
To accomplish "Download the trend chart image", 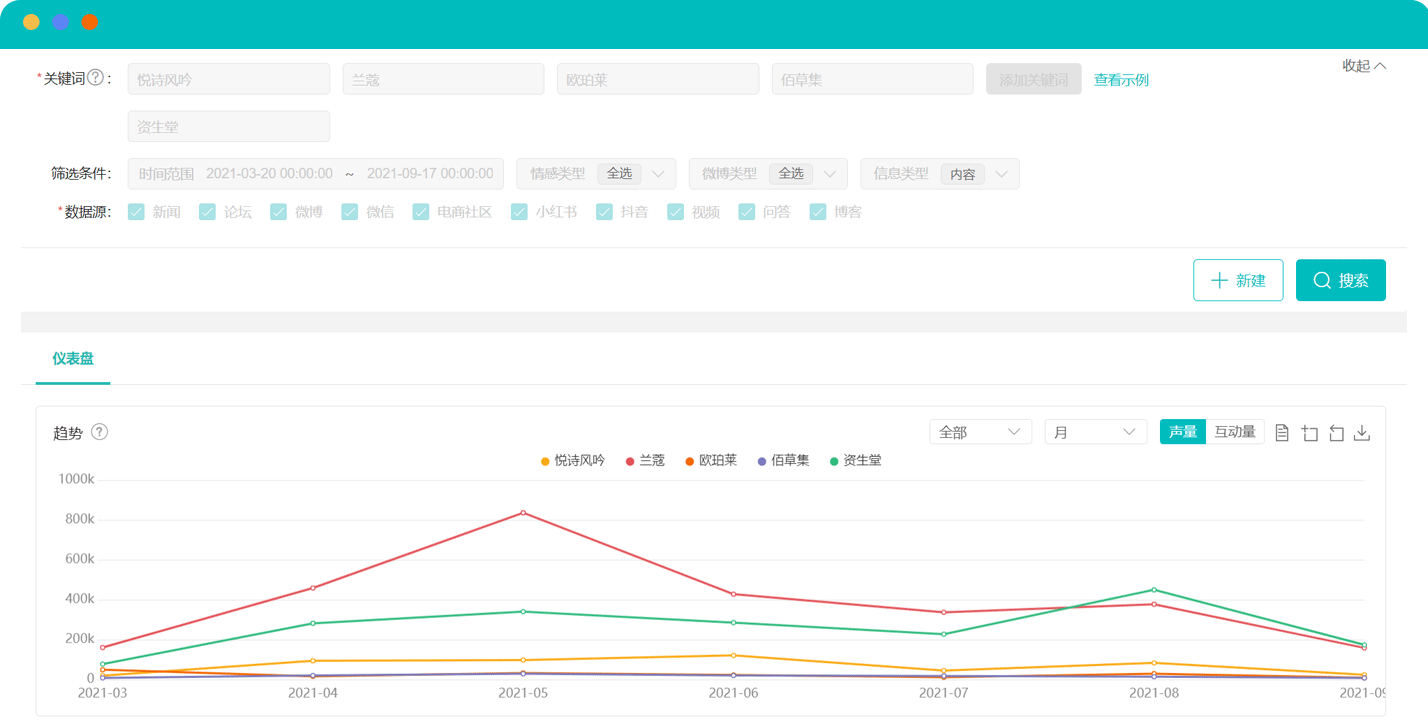I will (x=1361, y=433).
